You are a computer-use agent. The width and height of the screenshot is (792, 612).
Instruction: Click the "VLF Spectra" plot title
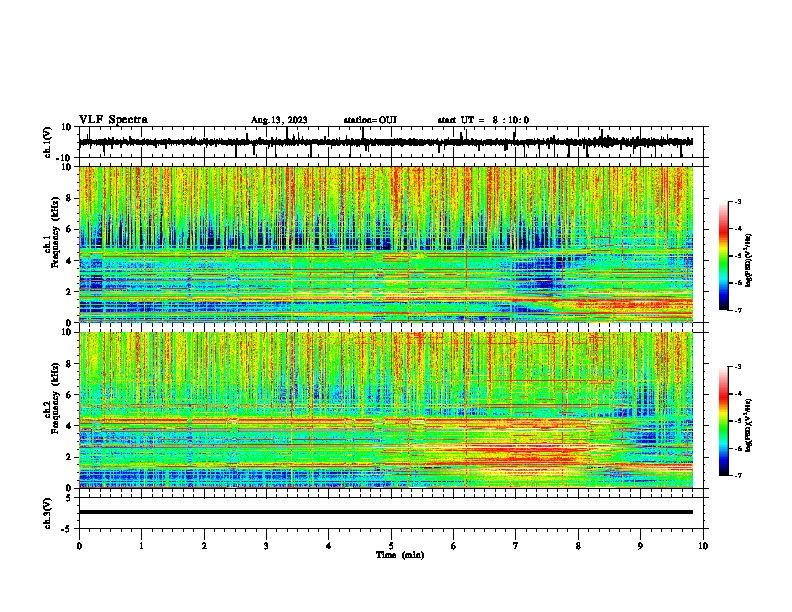click(113, 120)
